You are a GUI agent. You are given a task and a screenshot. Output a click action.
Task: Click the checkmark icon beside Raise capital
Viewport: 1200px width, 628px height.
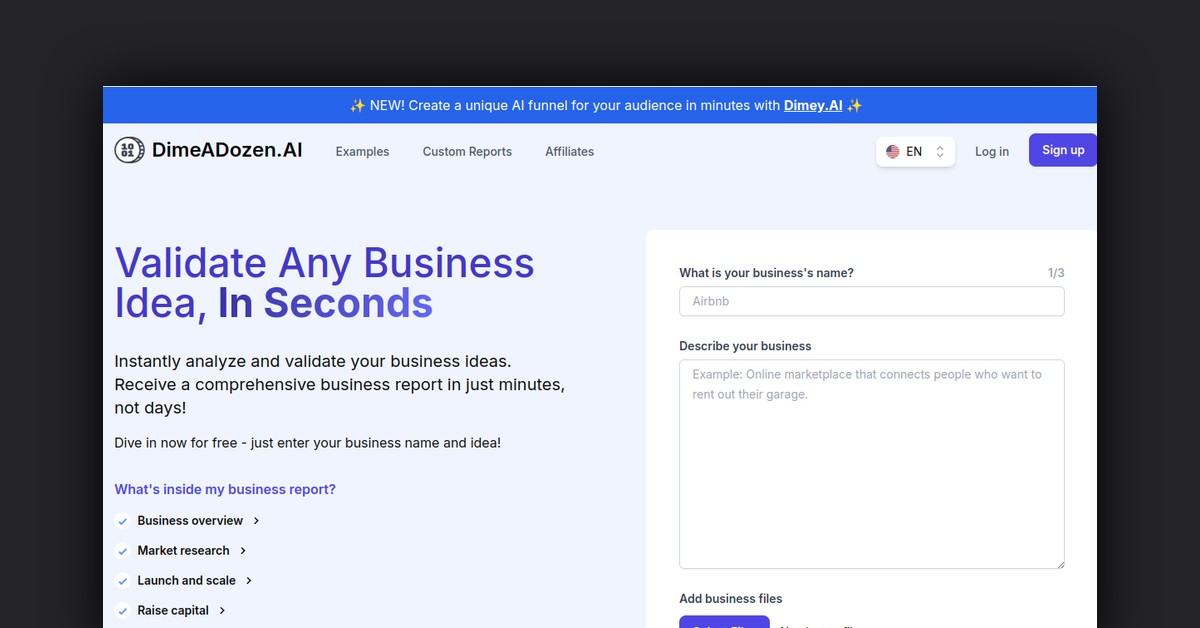tap(123, 611)
